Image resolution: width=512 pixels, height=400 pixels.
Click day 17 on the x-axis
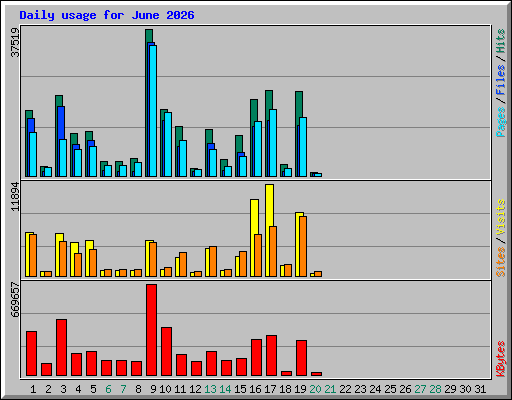click(270, 389)
